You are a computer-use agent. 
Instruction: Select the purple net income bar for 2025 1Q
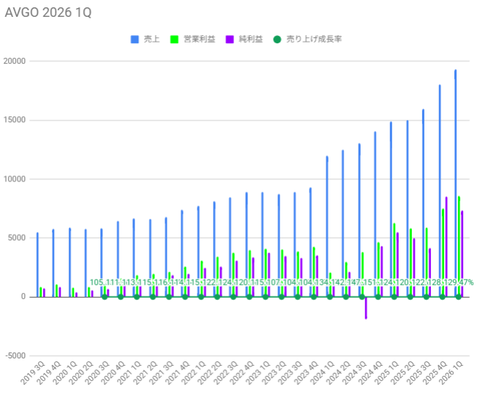pos(397,265)
